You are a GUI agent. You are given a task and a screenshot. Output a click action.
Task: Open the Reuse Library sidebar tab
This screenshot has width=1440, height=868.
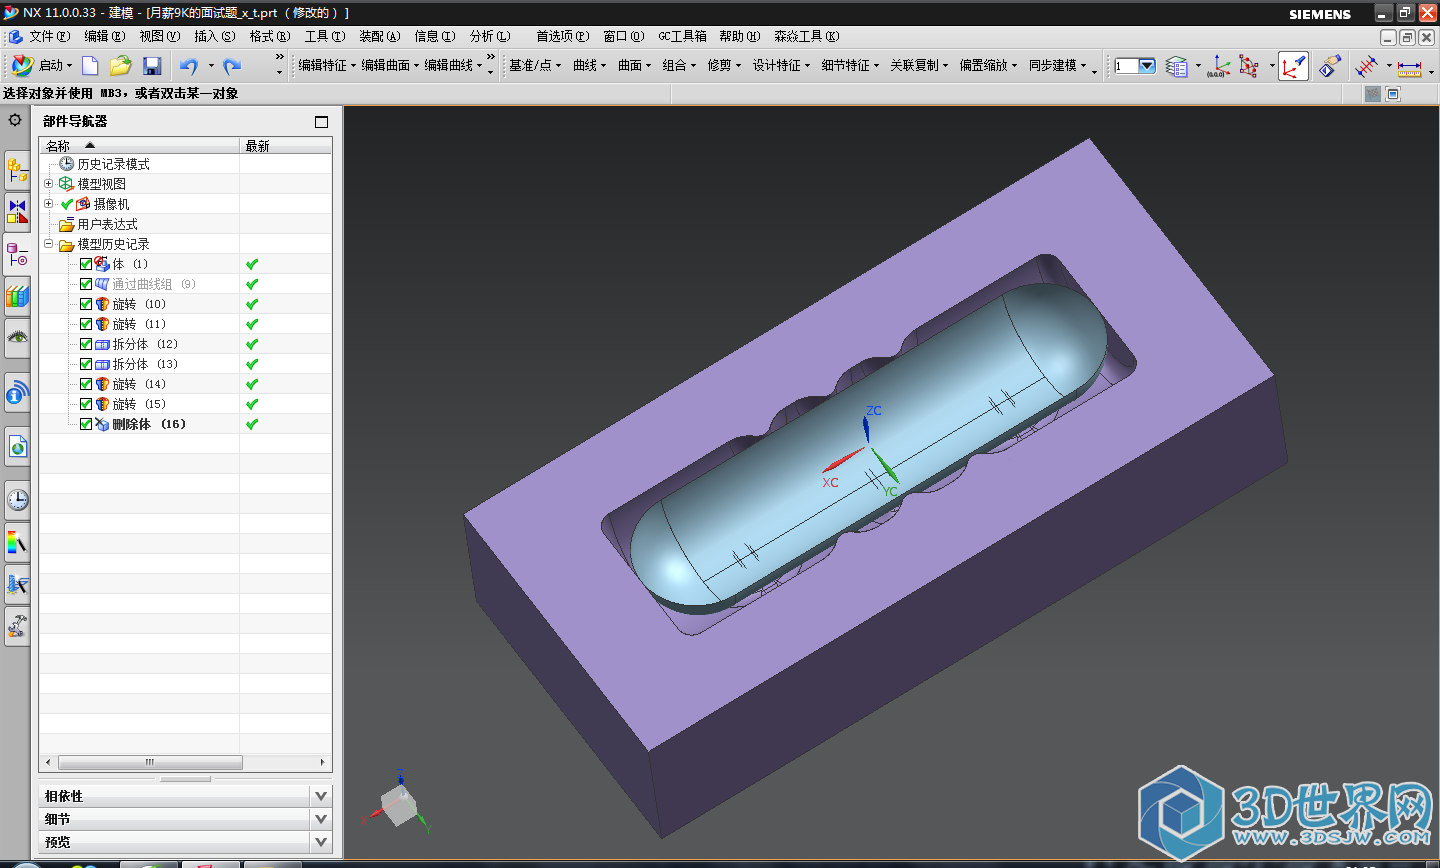(x=17, y=297)
